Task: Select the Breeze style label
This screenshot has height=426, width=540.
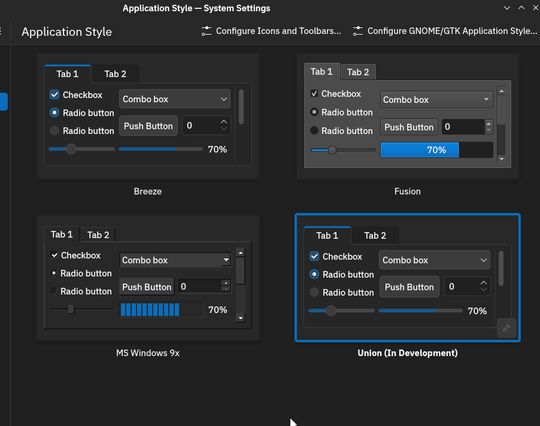Action: (148, 191)
